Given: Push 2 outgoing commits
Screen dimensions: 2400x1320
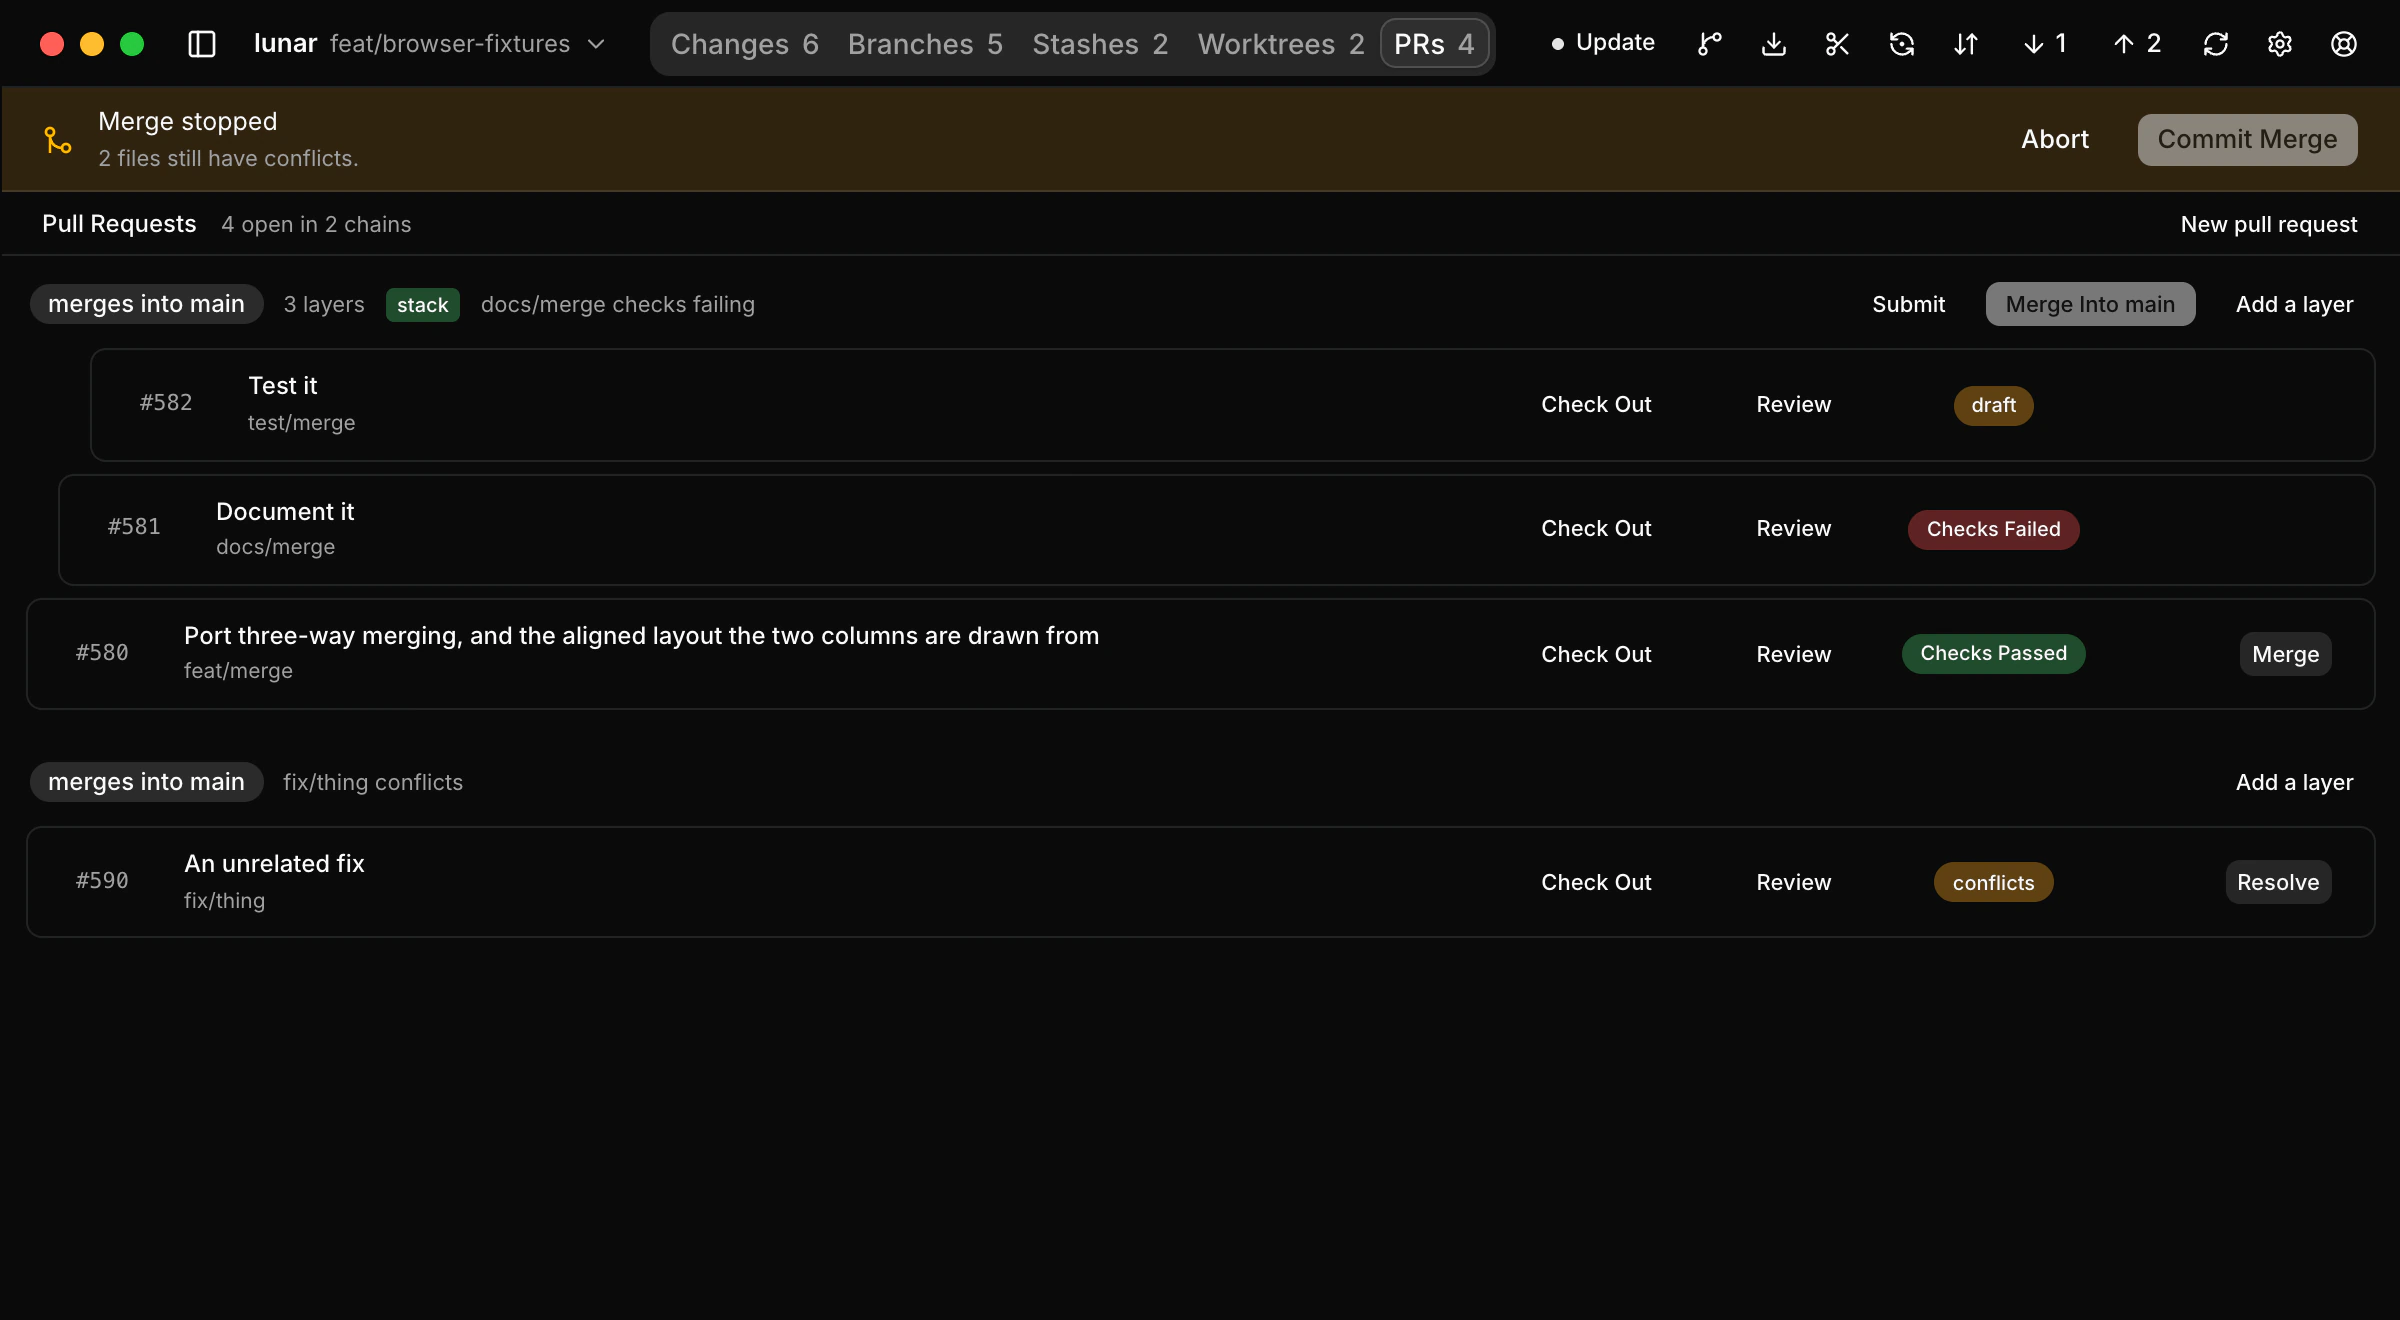Looking at the screenshot, I should pyautogui.click(x=2137, y=44).
